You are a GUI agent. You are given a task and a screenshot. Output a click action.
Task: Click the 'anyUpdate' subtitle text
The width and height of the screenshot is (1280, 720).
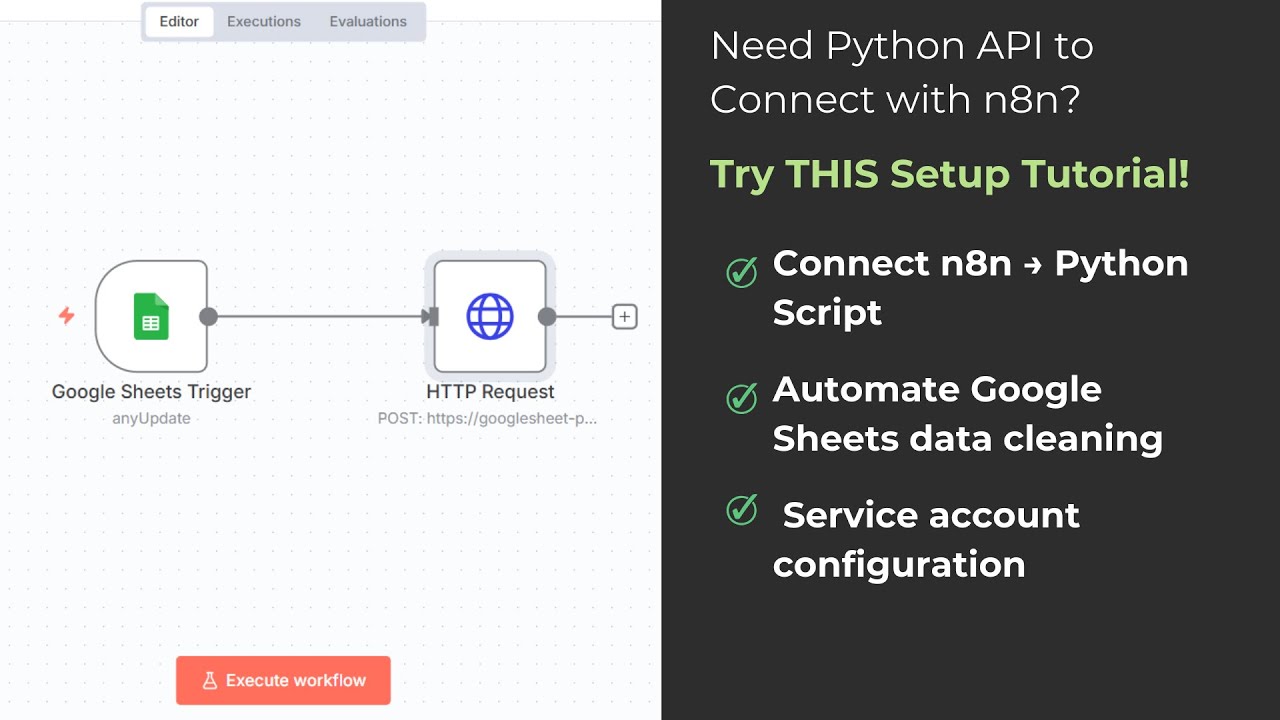click(151, 418)
